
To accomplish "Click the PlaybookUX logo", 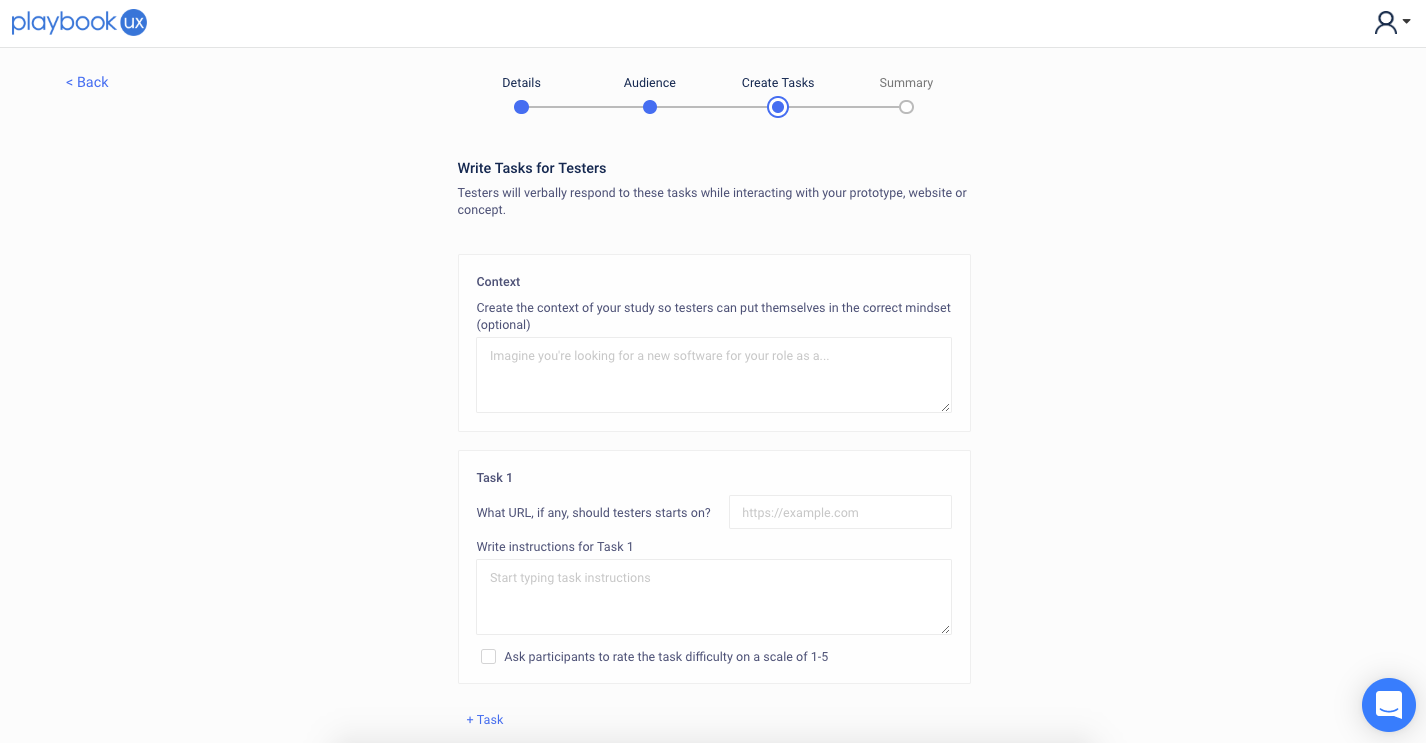I will coord(79,23).
